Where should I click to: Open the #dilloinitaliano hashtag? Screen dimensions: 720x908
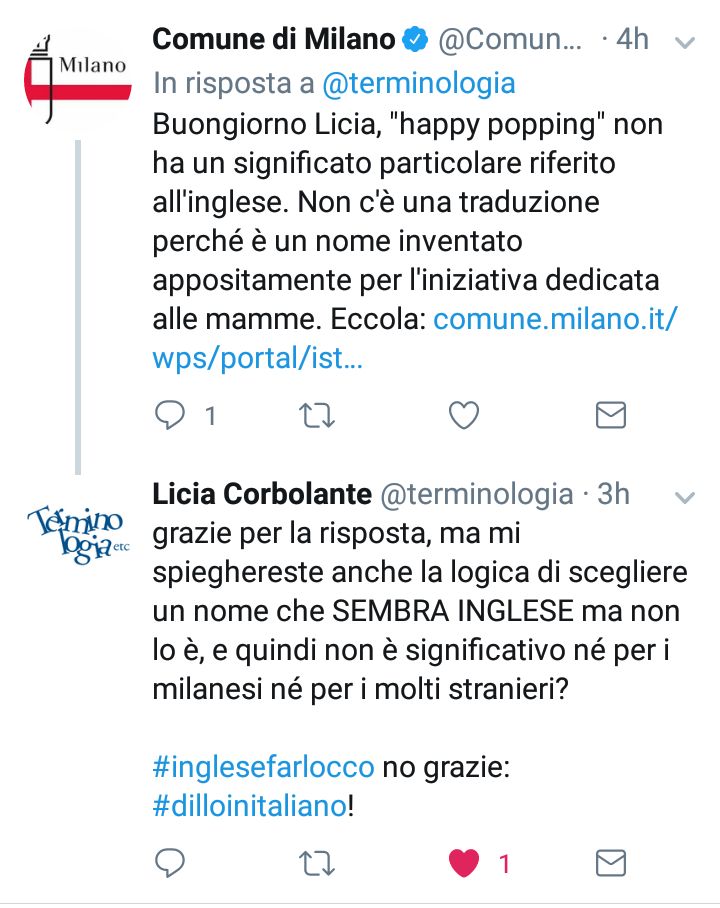[250, 806]
